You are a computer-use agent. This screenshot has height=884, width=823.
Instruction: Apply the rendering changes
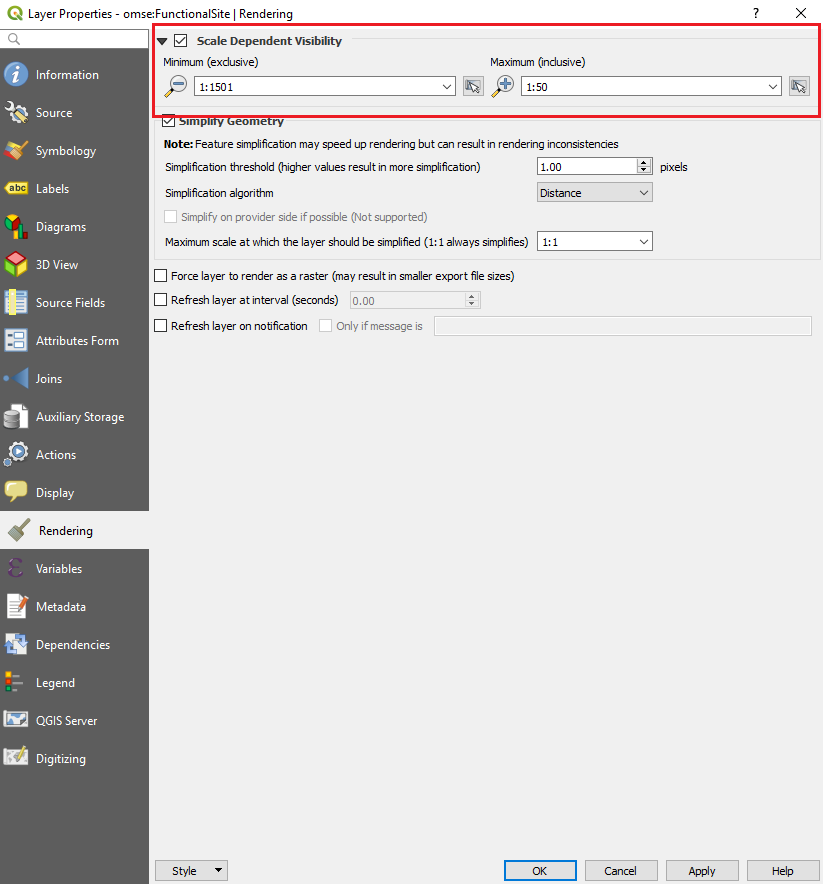pyautogui.click(x=702, y=870)
